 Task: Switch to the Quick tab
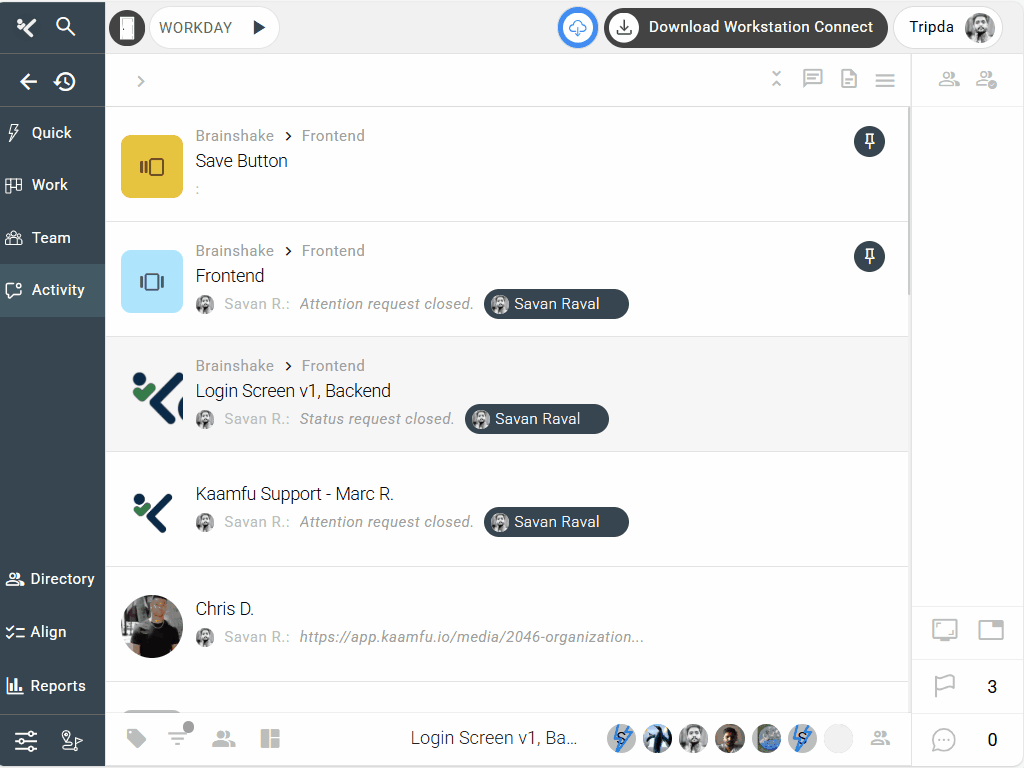52,133
